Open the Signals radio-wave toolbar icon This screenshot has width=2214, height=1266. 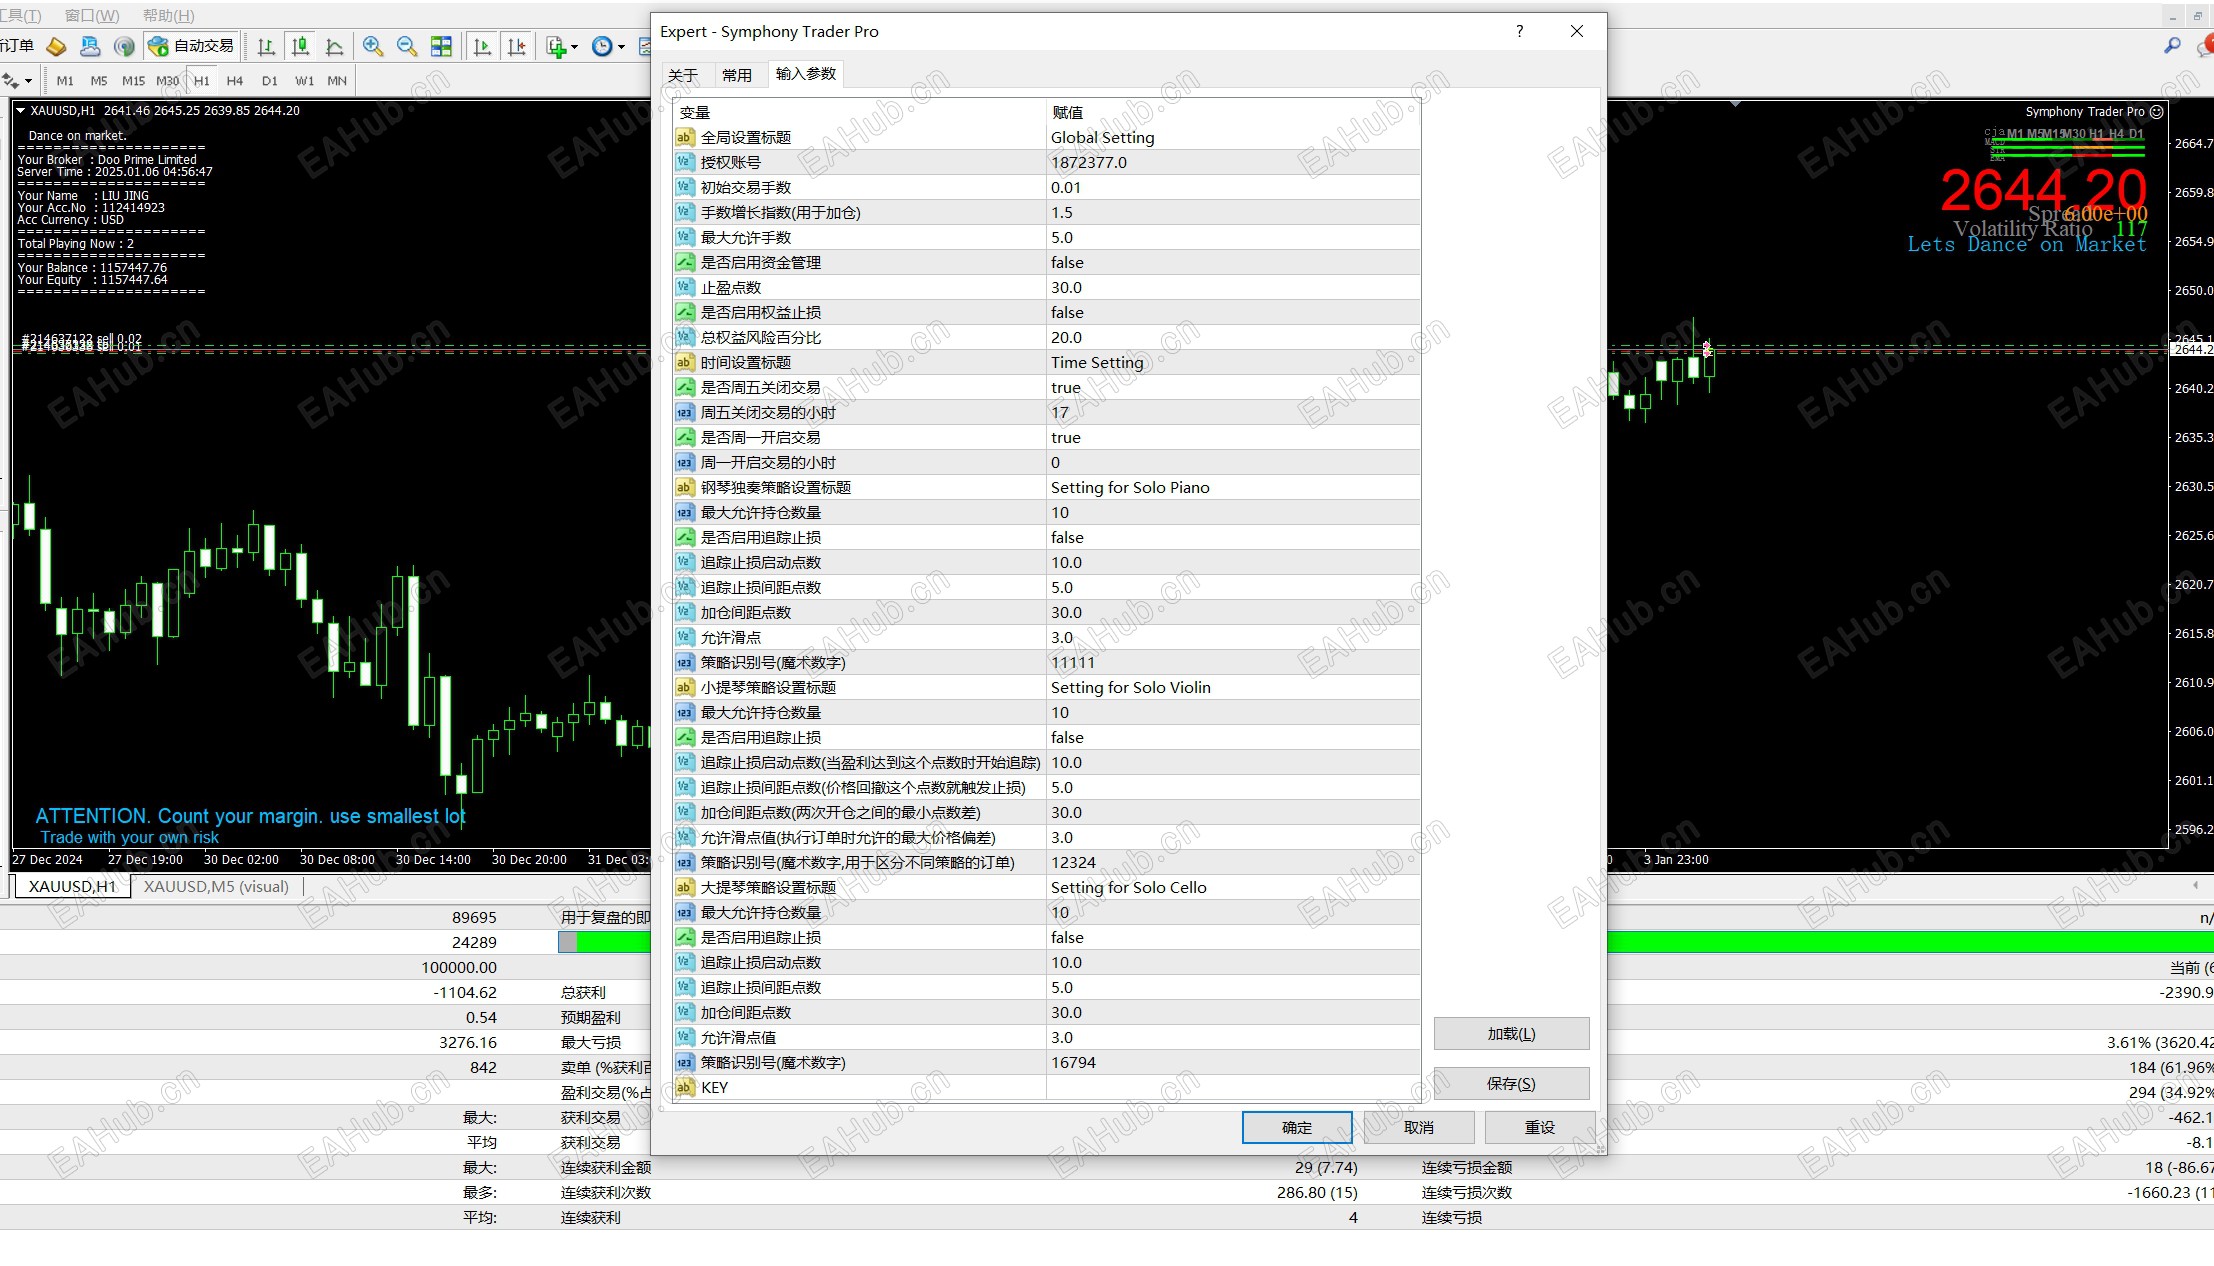pos(124,46)
